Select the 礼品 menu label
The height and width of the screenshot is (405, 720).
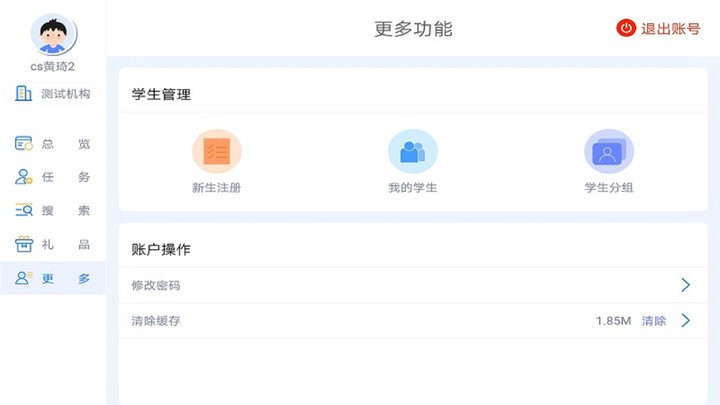66,244
